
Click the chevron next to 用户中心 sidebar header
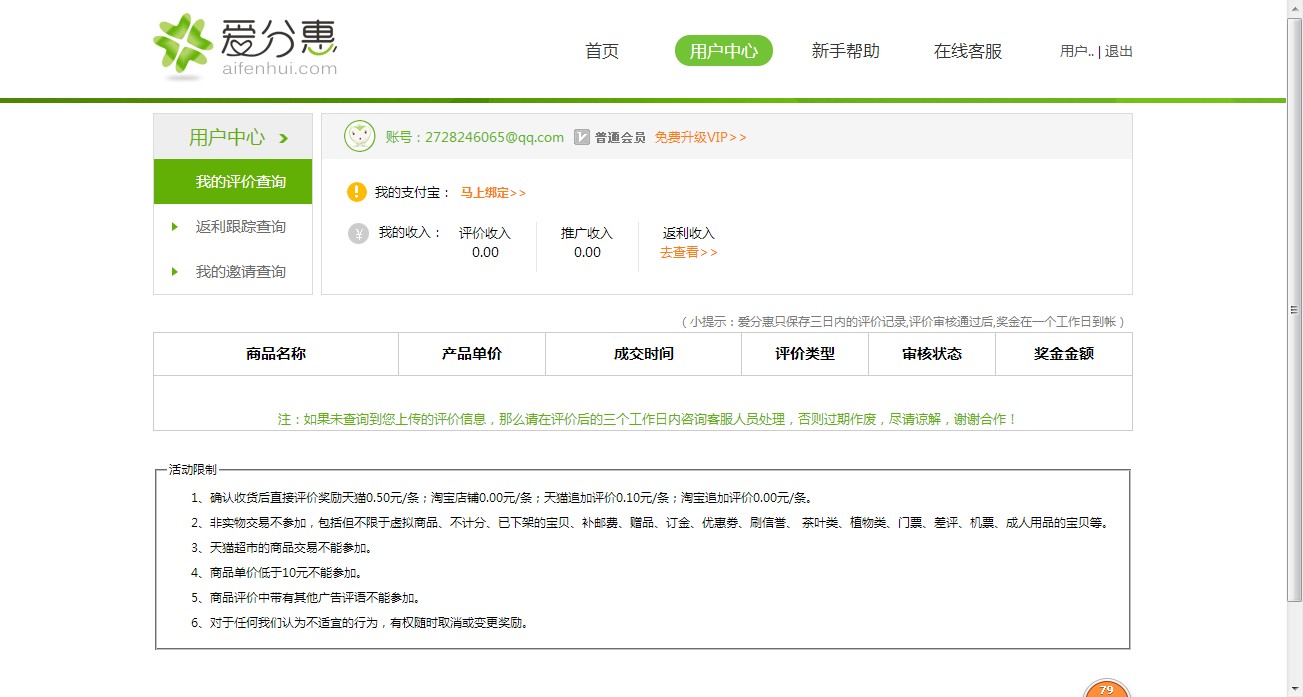[x=284, y=138]
